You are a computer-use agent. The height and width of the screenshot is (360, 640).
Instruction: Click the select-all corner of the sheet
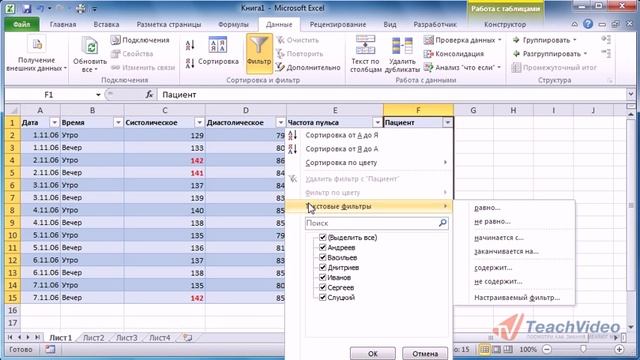pos(13,110)
